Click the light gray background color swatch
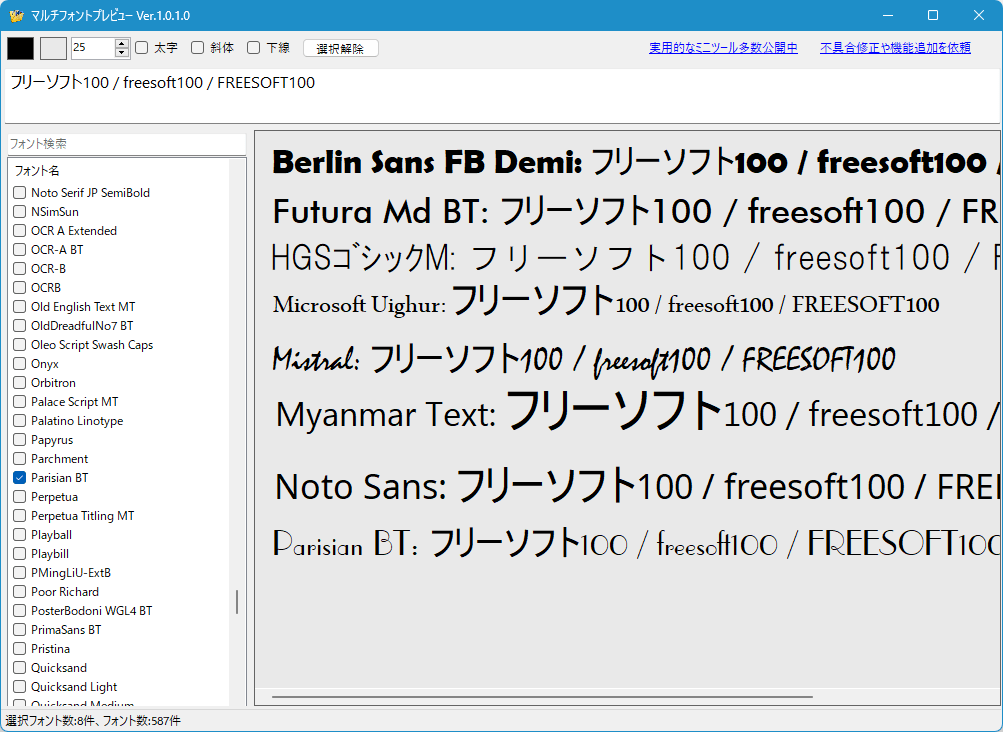 (53, 48)
